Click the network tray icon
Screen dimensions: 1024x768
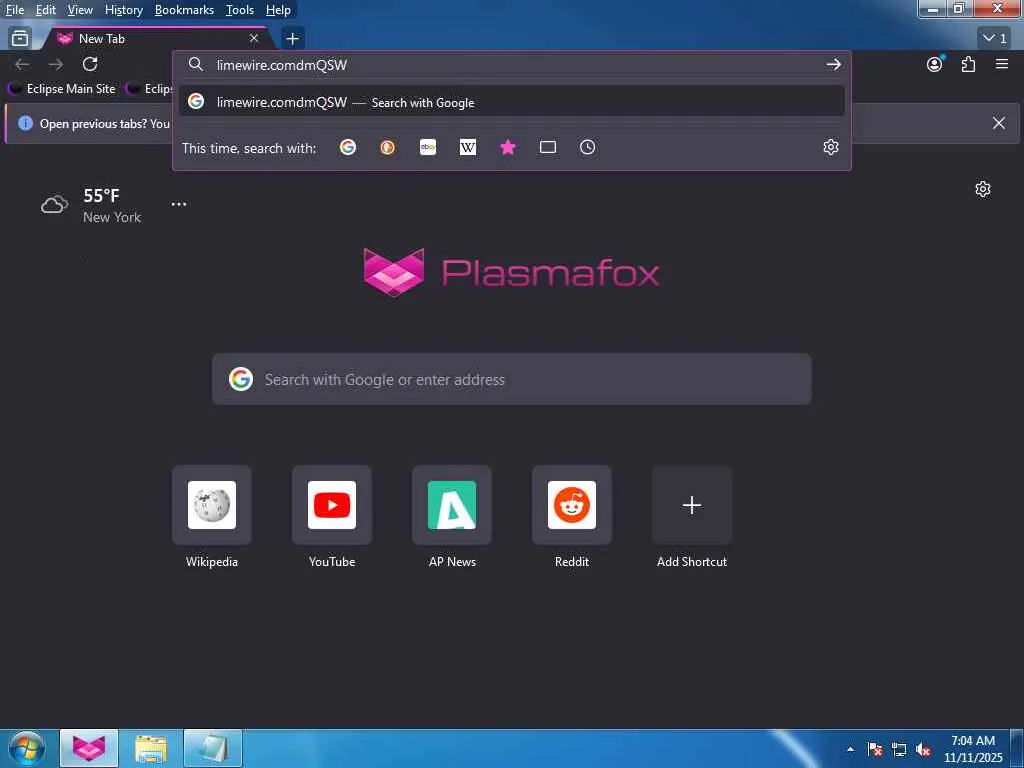[899, 749]
